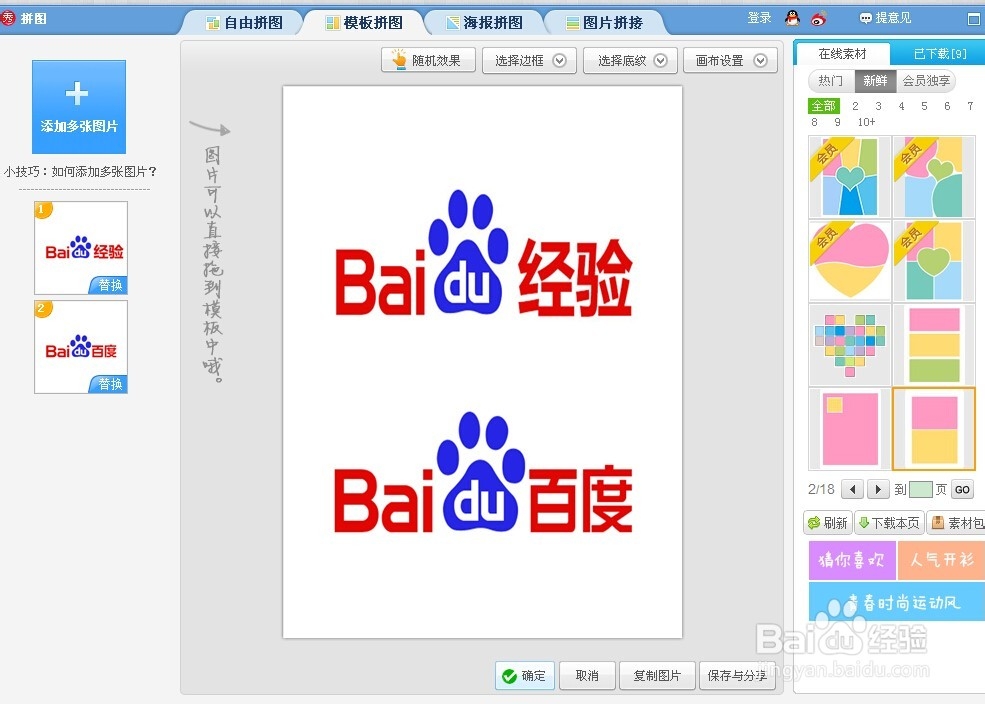Confirm the collage with 确定
The width and height of the screenshot is (985, 704).
524,675
